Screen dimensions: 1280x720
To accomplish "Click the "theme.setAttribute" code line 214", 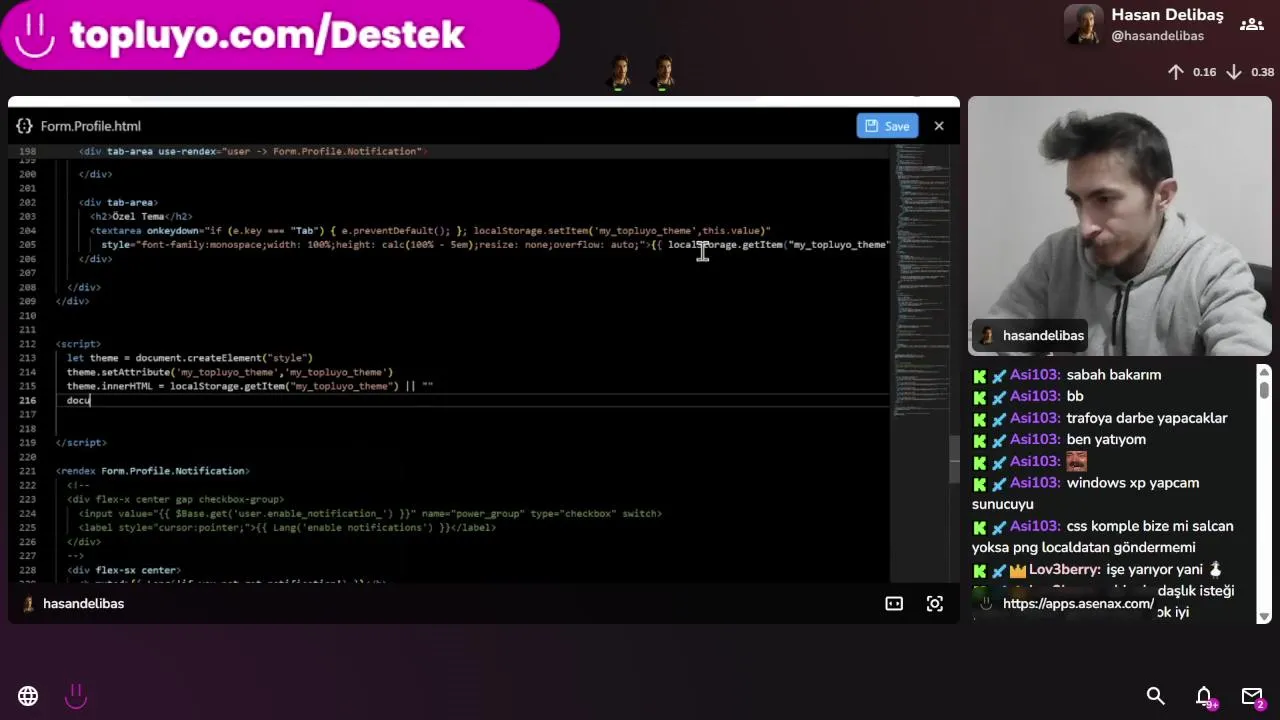I will coord(230,372).
